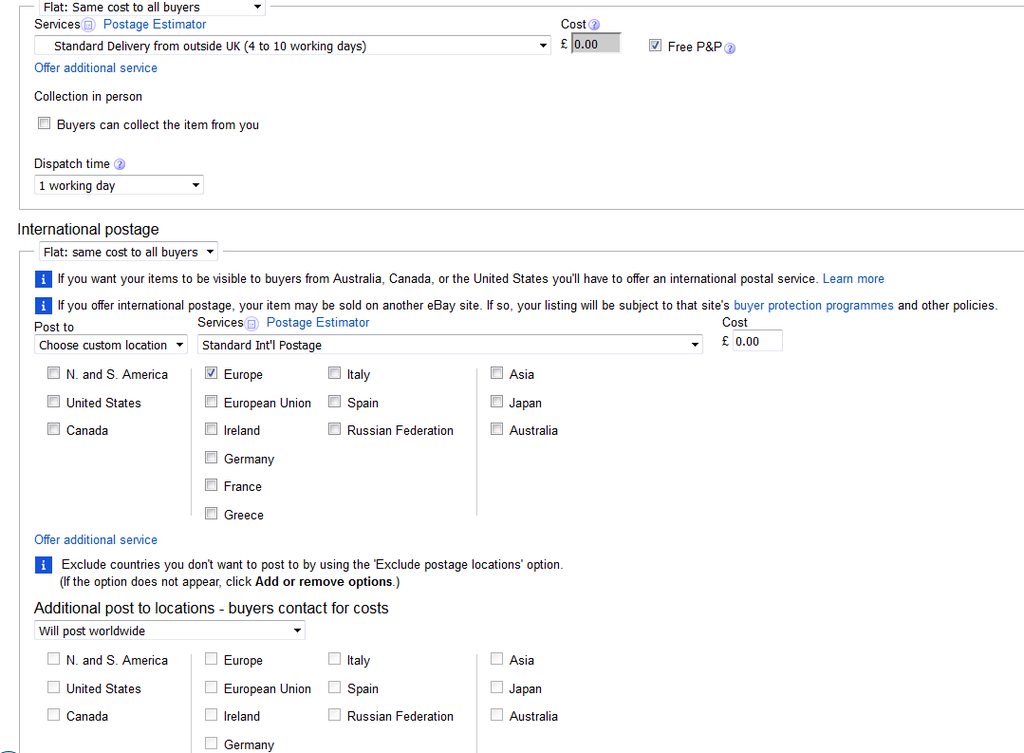The width and height of the screenshot is (1024, 753).
Task: Tick Italy in Post to list
Action: 334,373
